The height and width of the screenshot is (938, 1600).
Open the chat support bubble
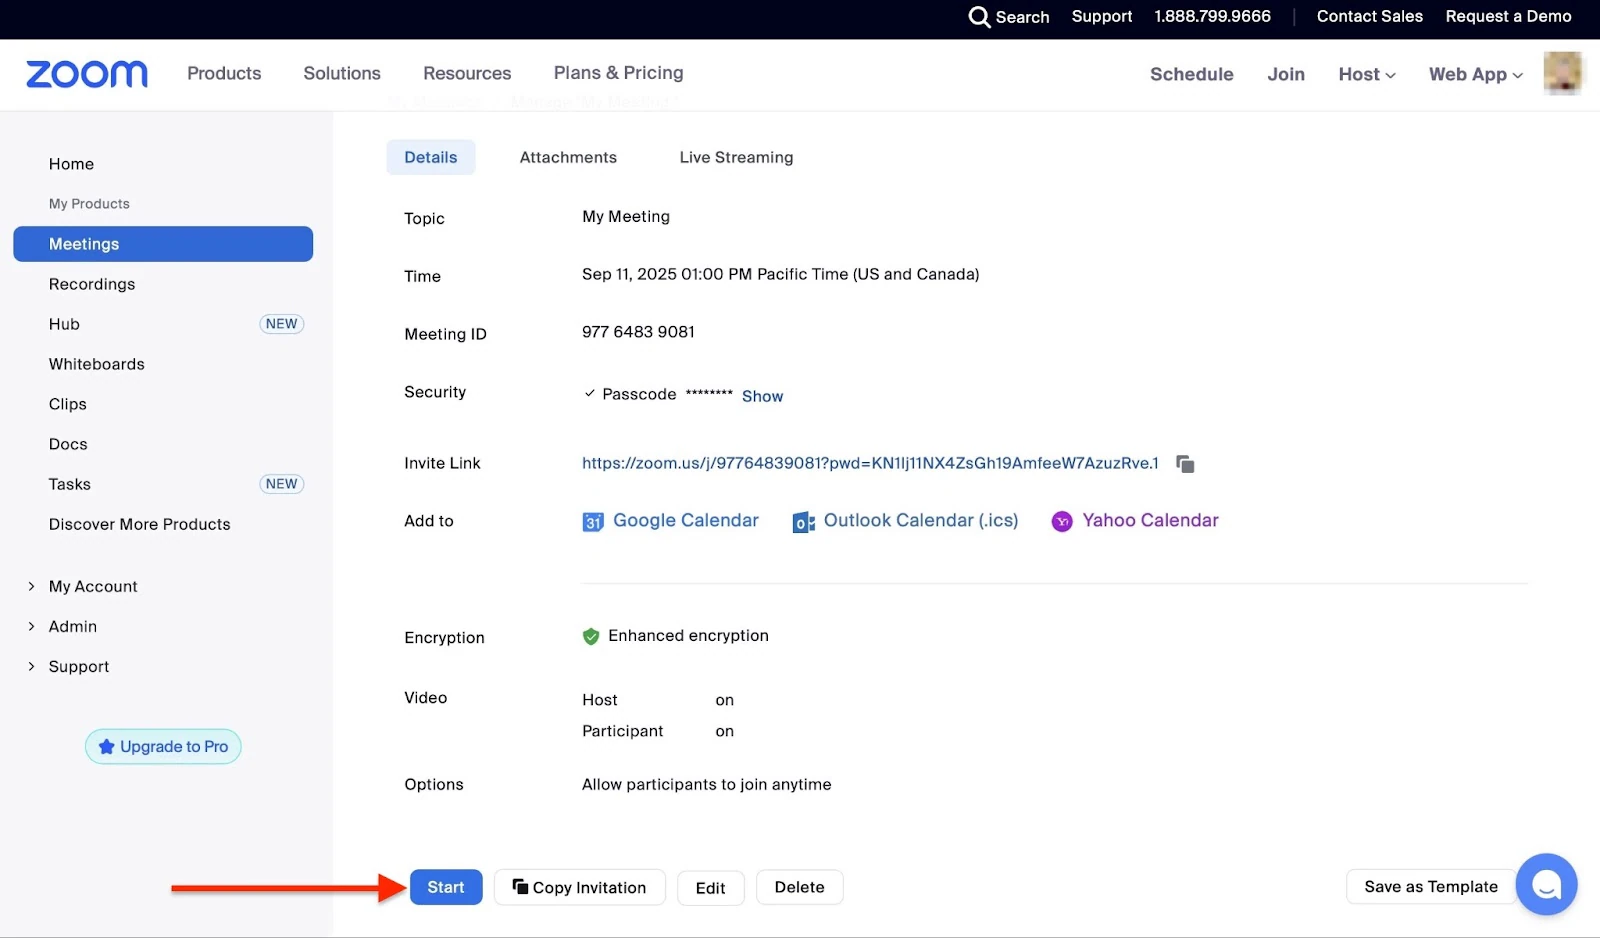(x=1546, y=884)
